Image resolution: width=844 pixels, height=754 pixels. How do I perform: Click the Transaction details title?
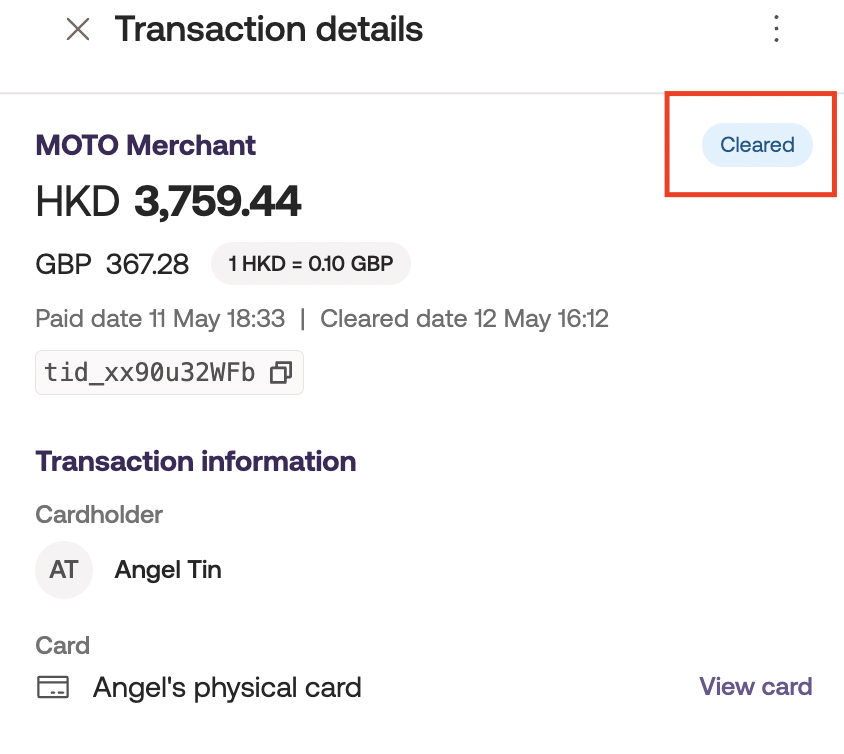[x=269, y=30]
